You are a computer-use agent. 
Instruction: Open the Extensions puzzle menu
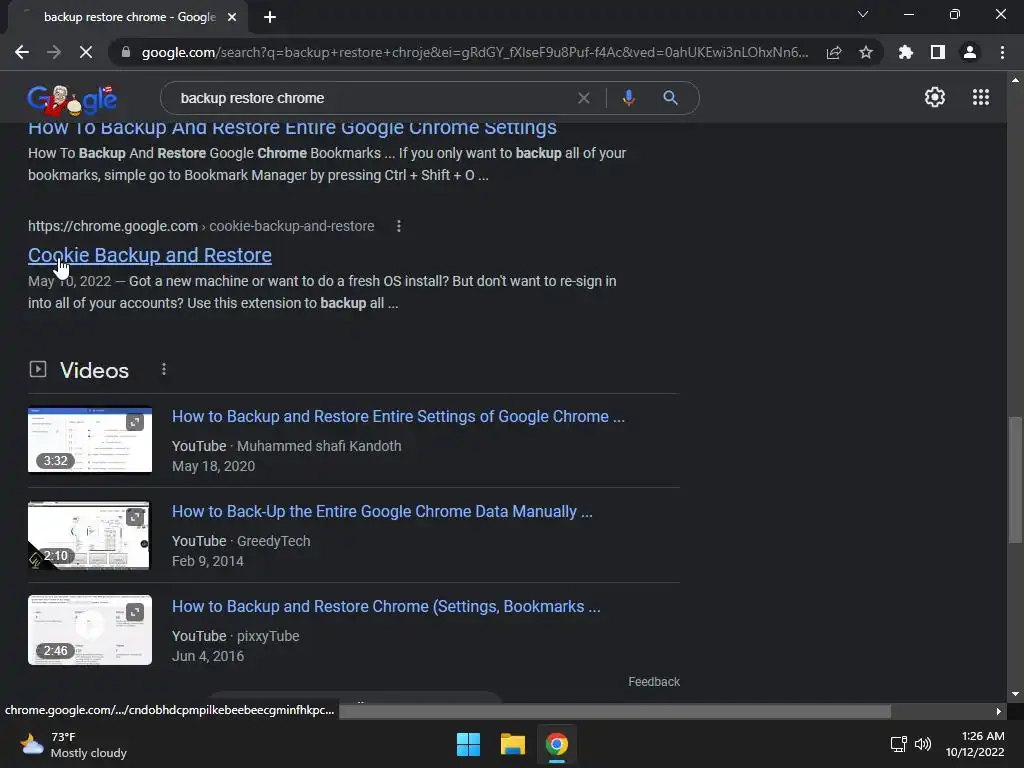(906, 52)
